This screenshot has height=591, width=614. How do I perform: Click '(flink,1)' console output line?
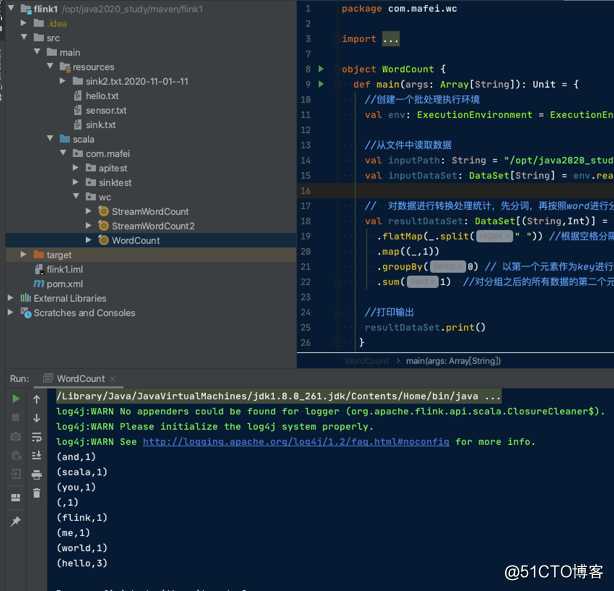point(82,518)
